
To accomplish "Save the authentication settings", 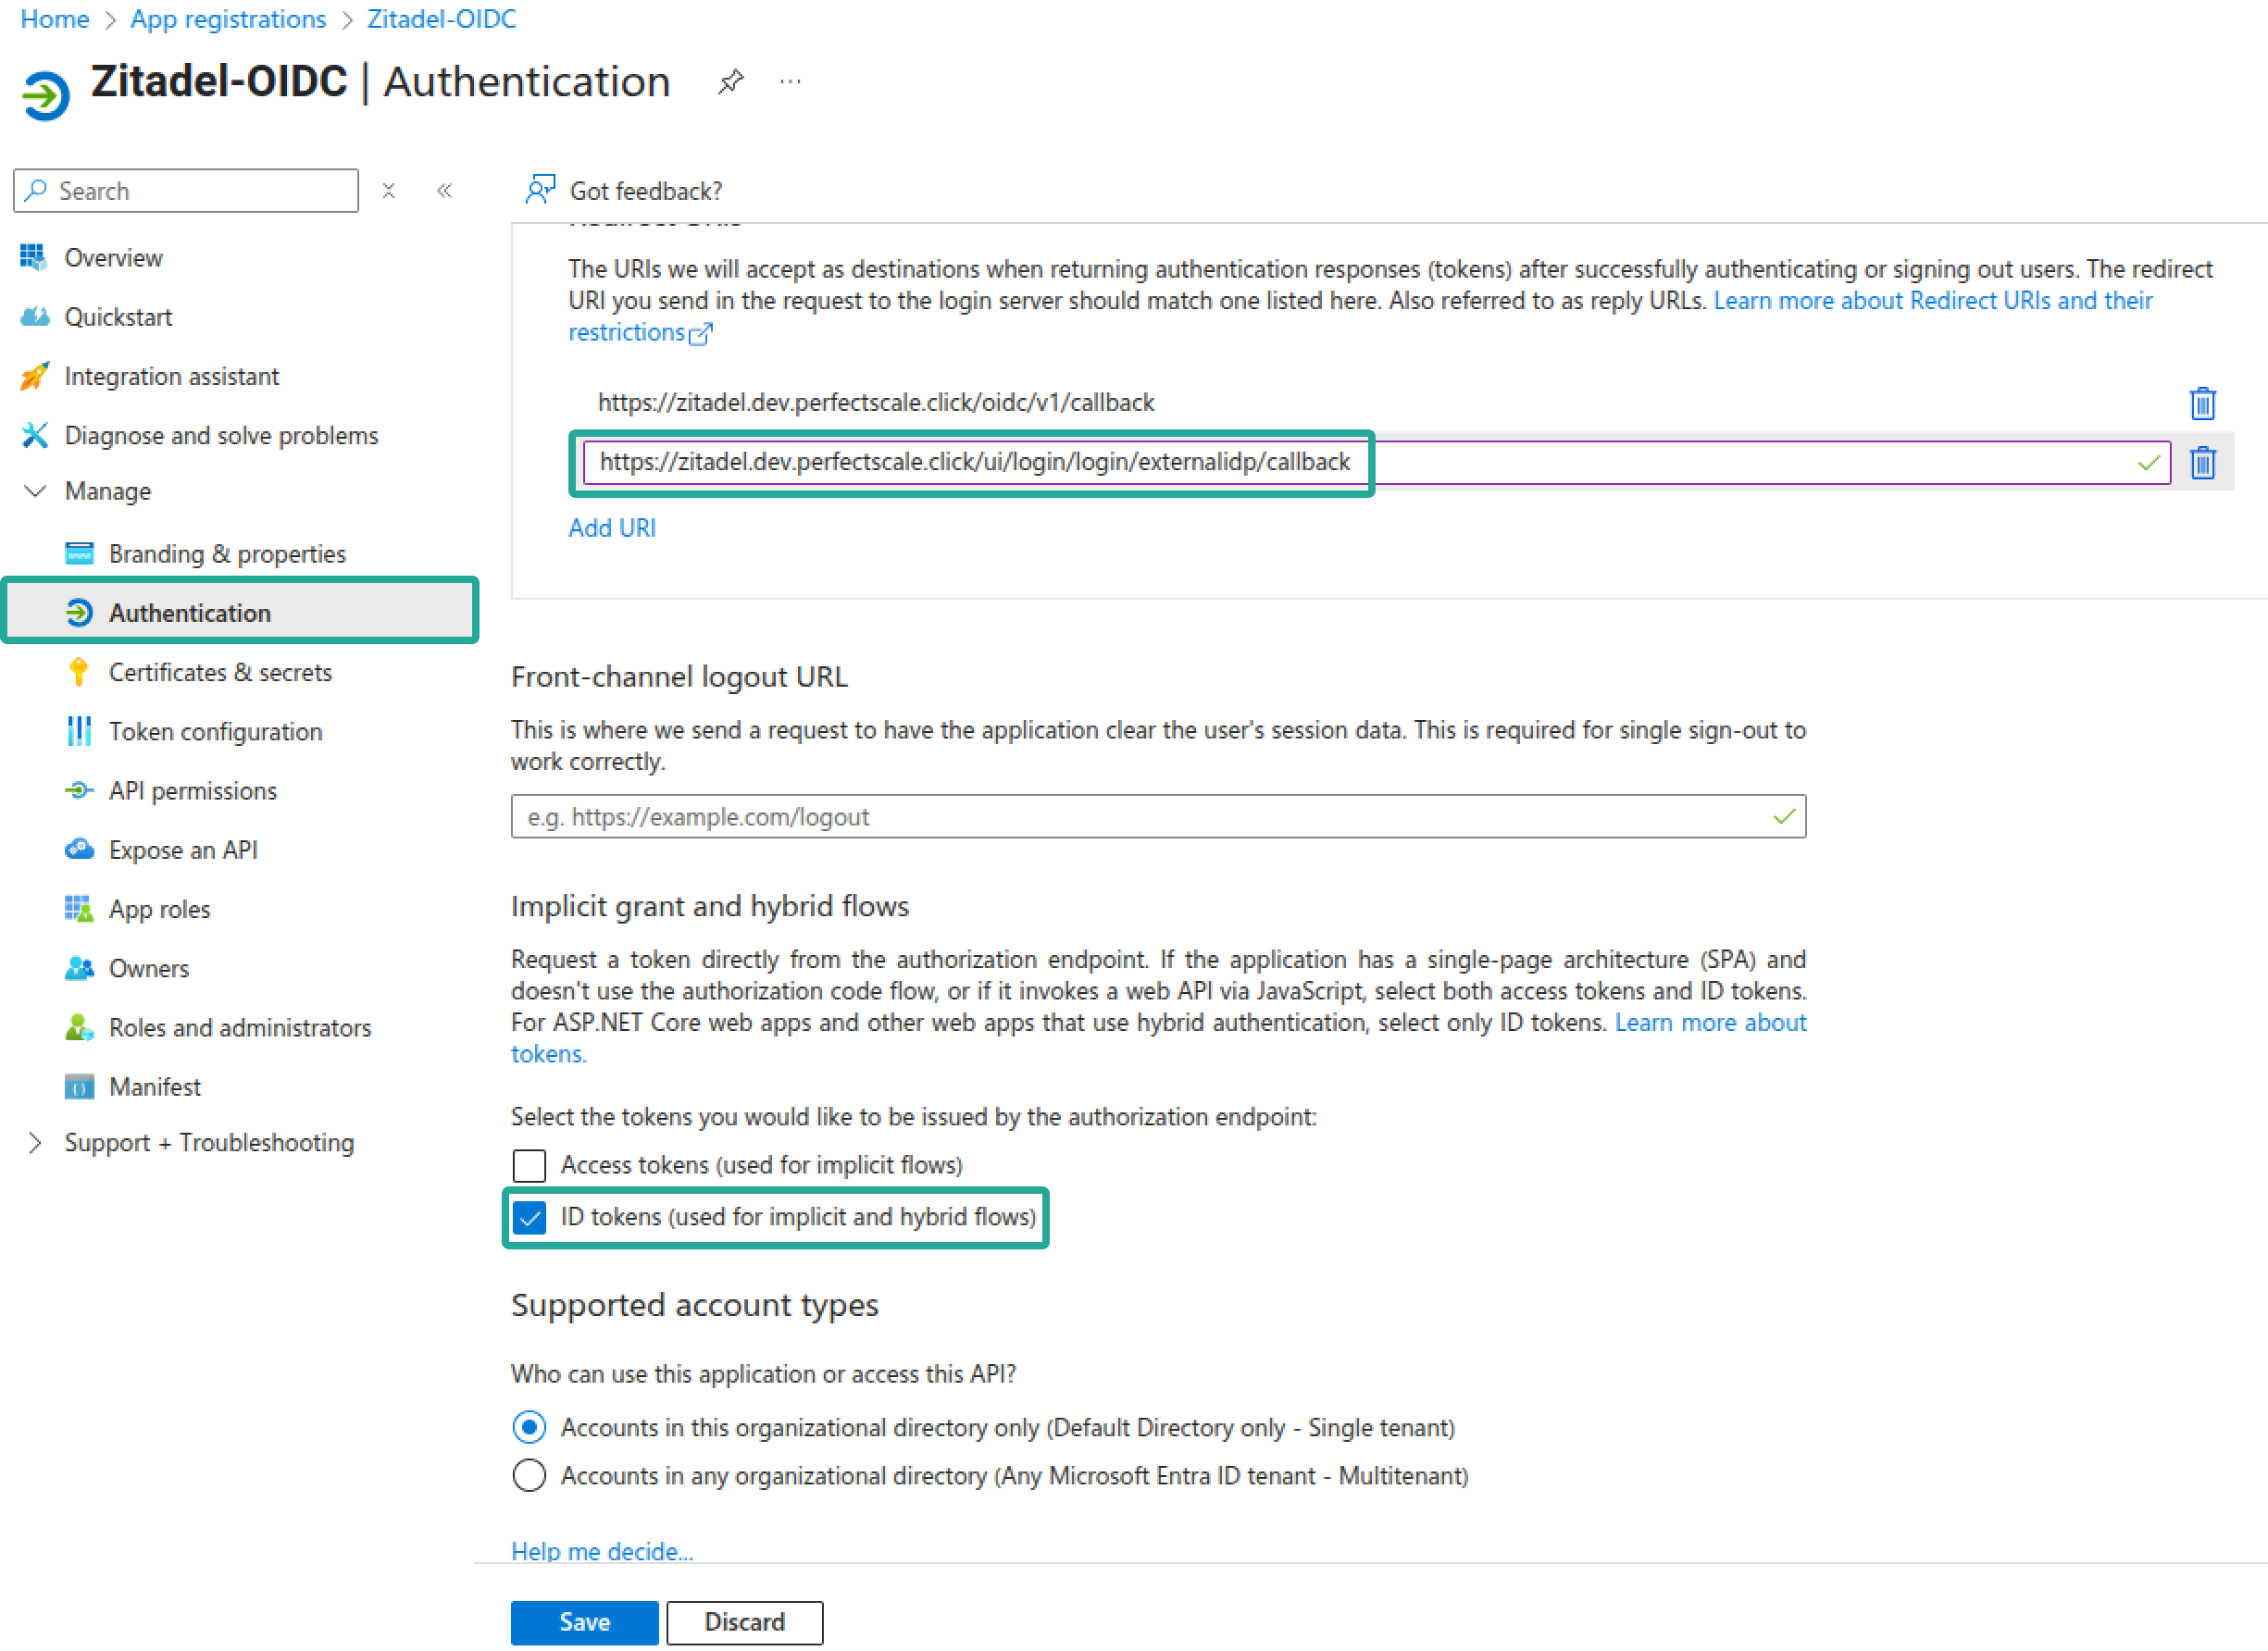I will tap(584, 1622).
